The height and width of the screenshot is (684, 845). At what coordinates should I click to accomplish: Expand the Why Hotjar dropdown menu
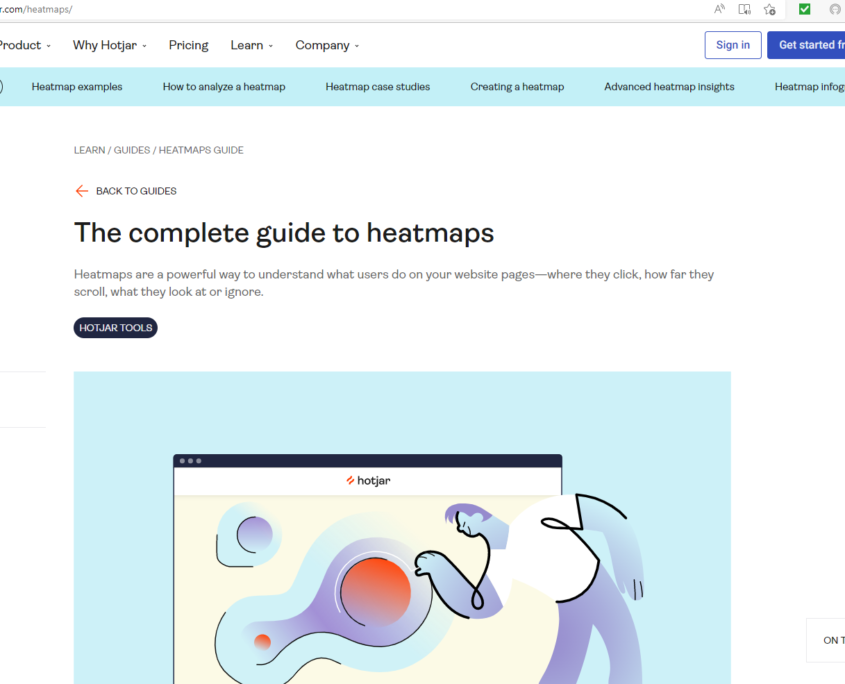pyautogui.click(x=109, y=45)
